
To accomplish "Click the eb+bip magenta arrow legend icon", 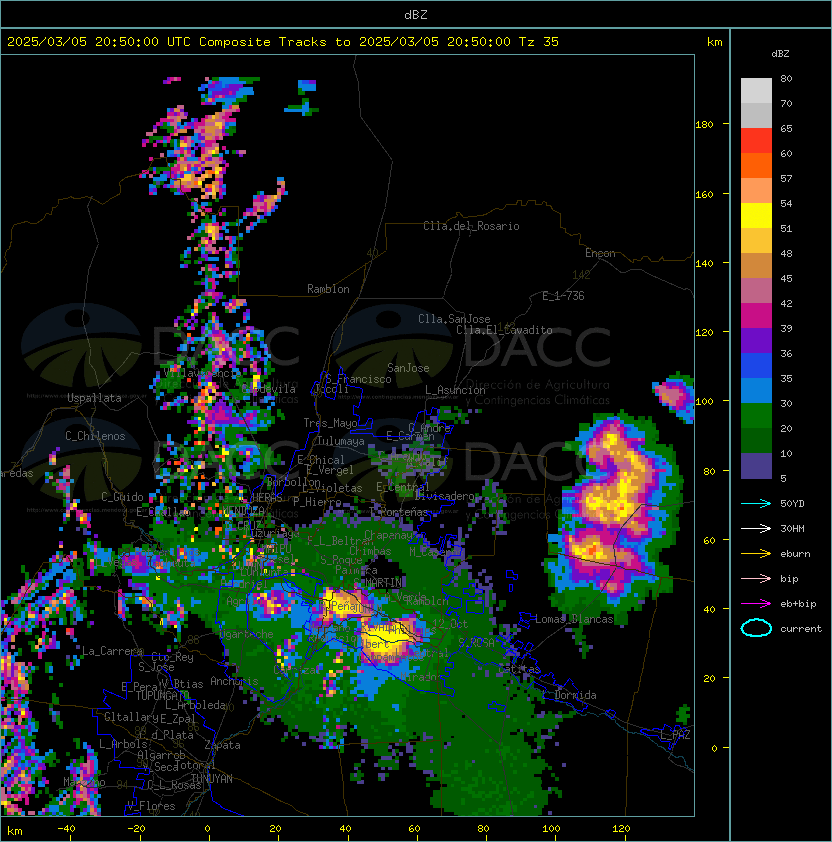I will point(756,604).
